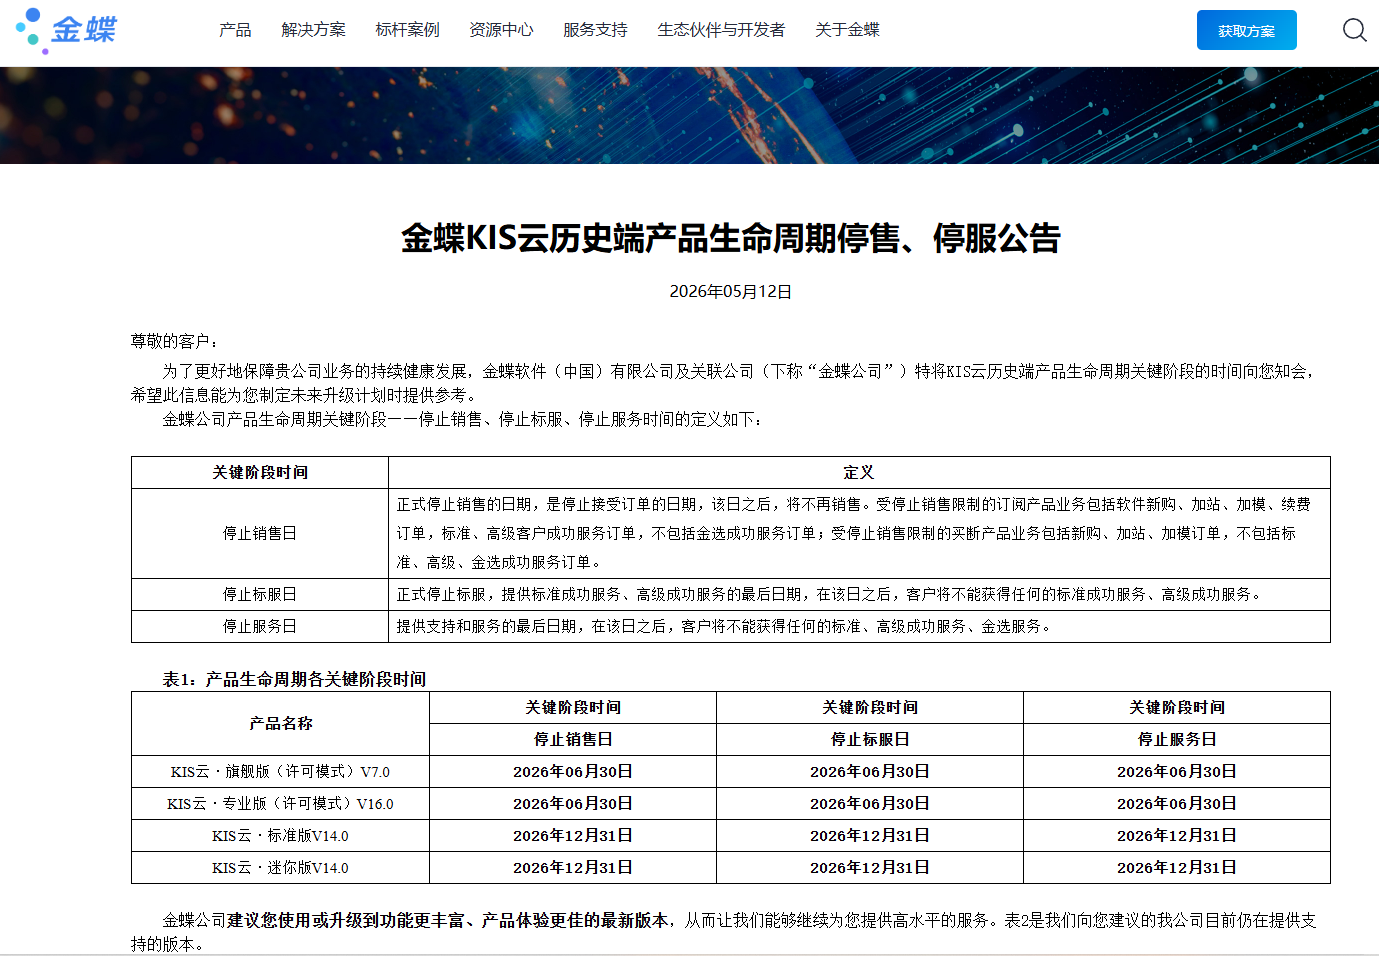Click the date 2026年05月12日
This screenshot has height=956, width=1379.
point(730,291)
